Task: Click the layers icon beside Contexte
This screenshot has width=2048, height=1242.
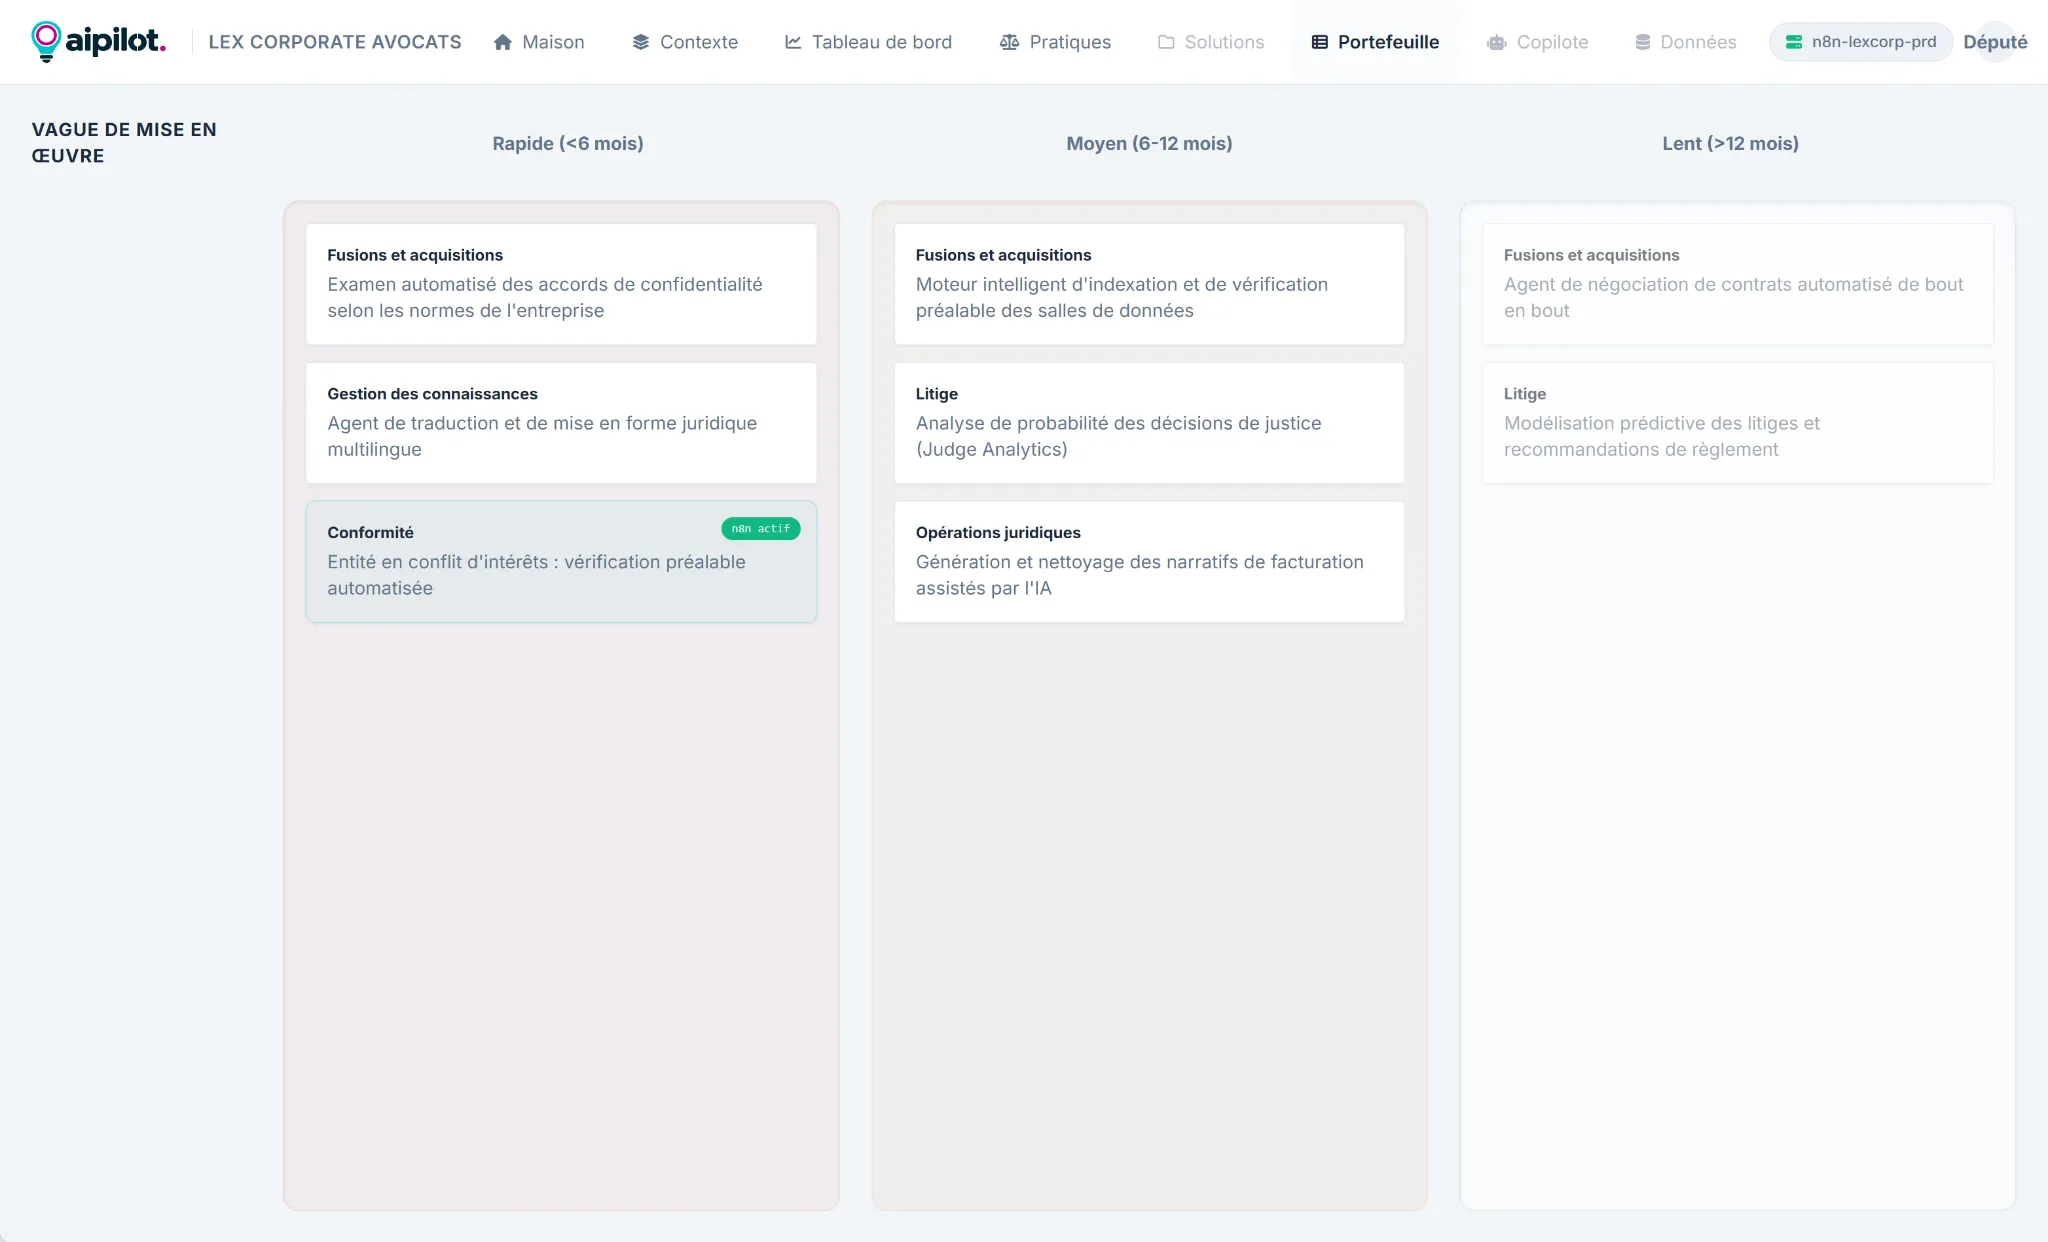Action: pyautogui.click(x=641, y=42)
